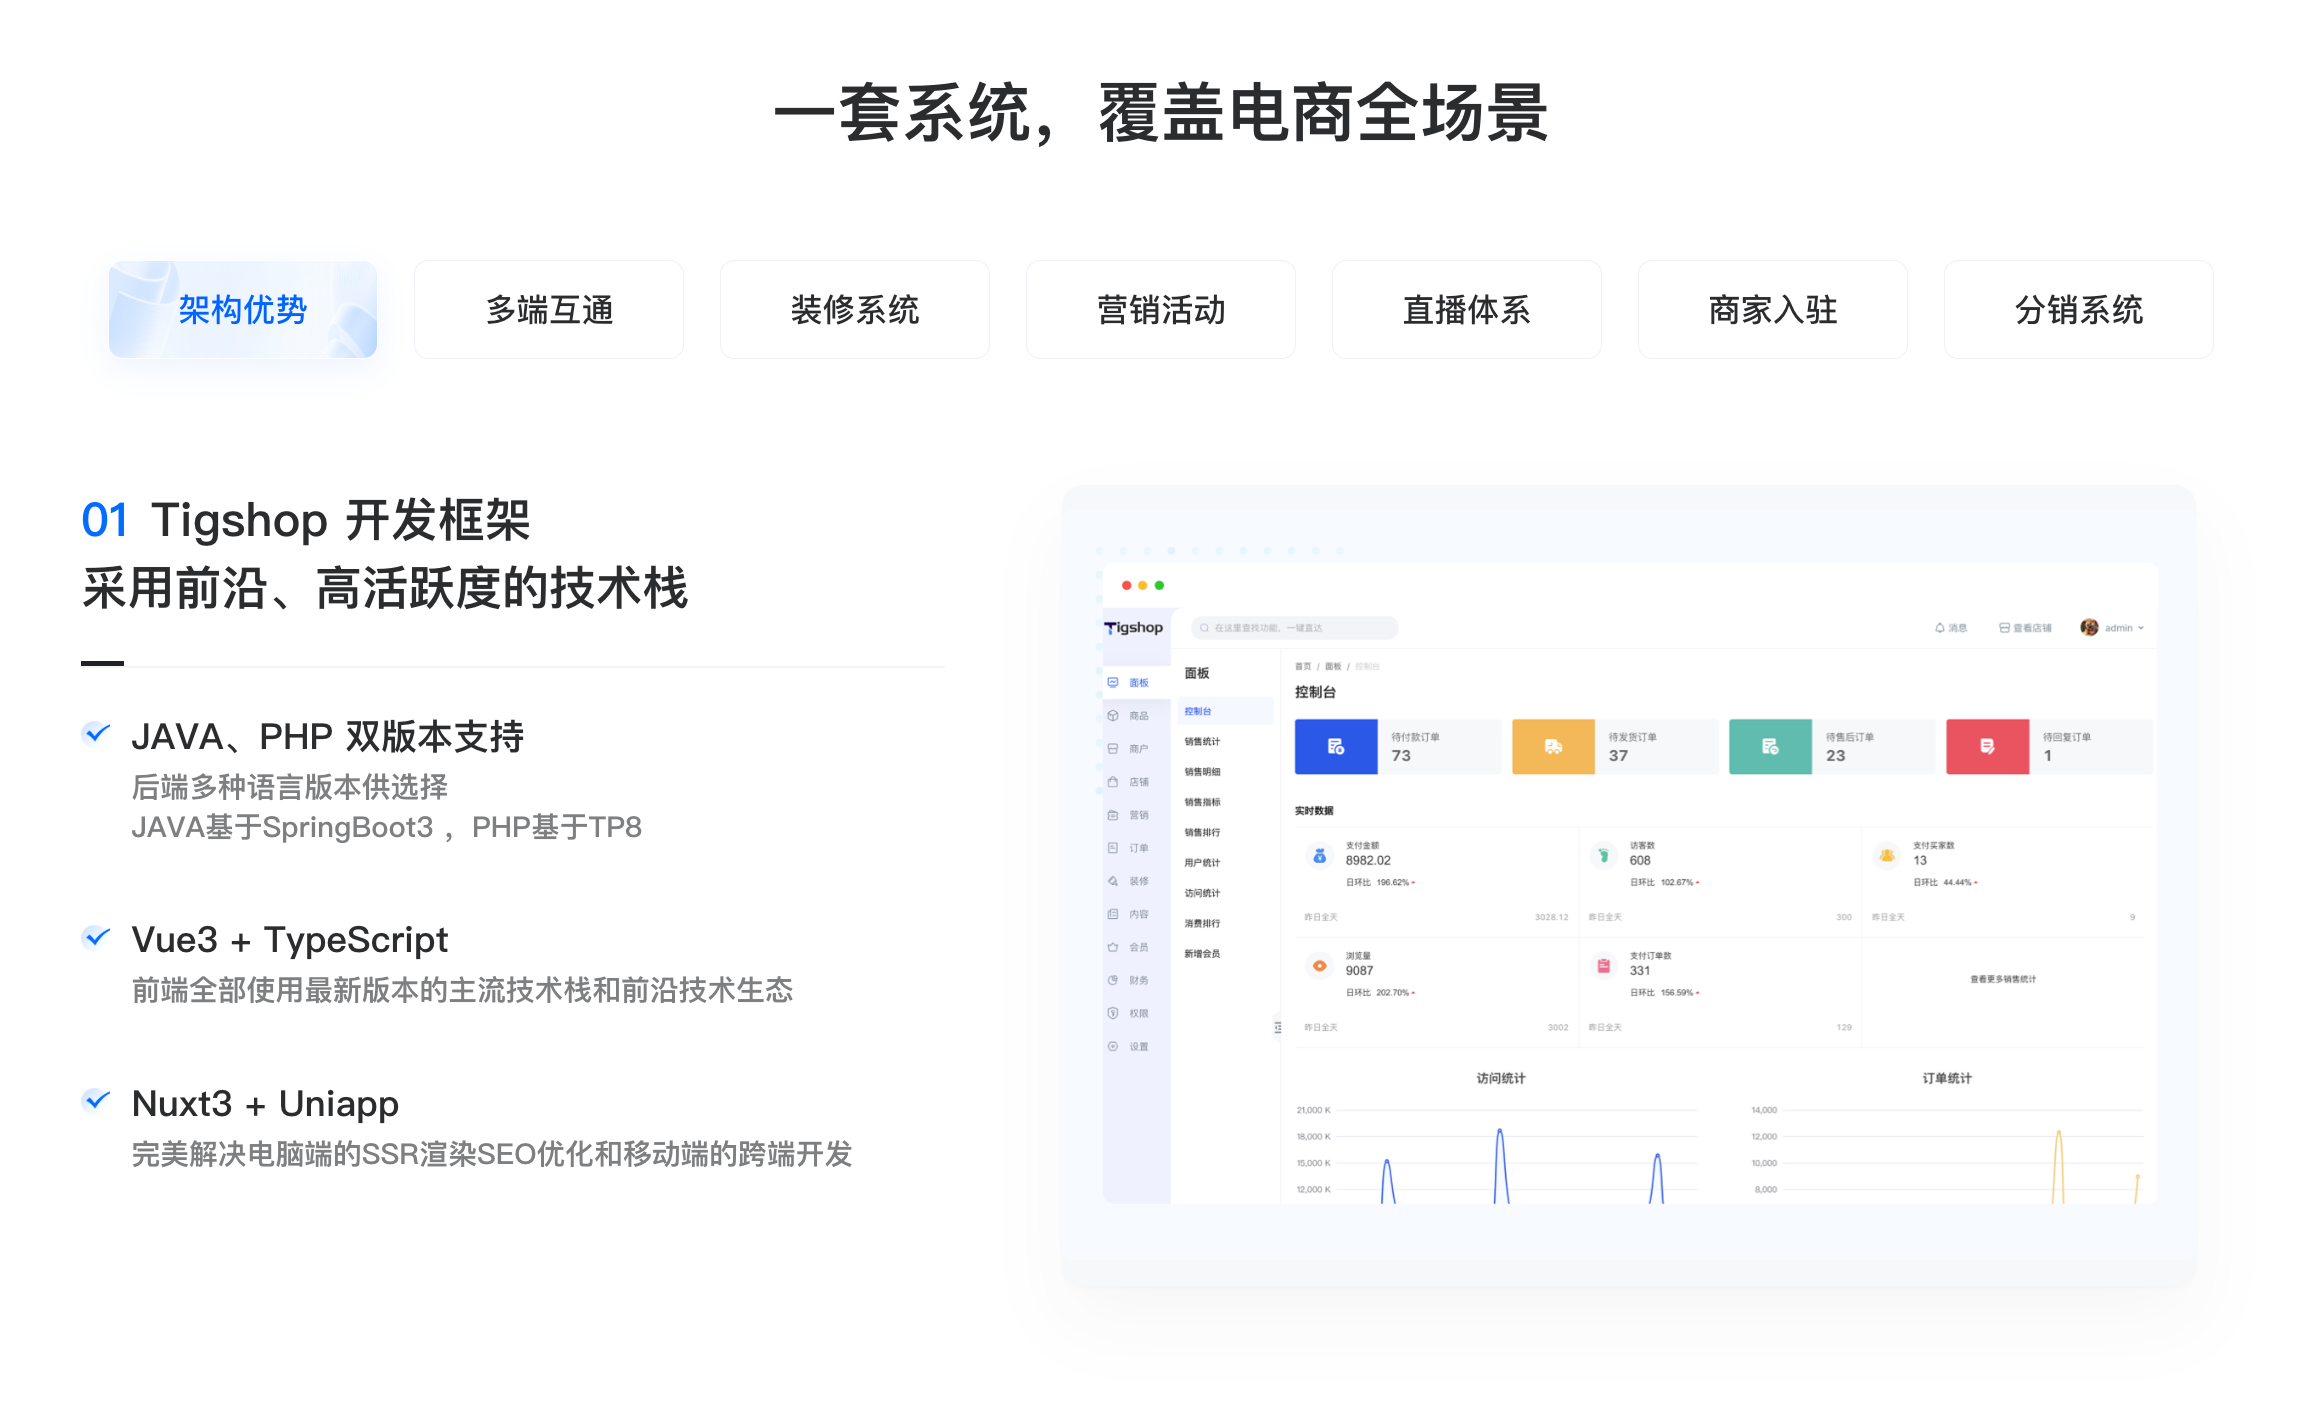The image size is (2314, 1406).
Task: Click the dashboard search field
Action: pos(1295,628)
